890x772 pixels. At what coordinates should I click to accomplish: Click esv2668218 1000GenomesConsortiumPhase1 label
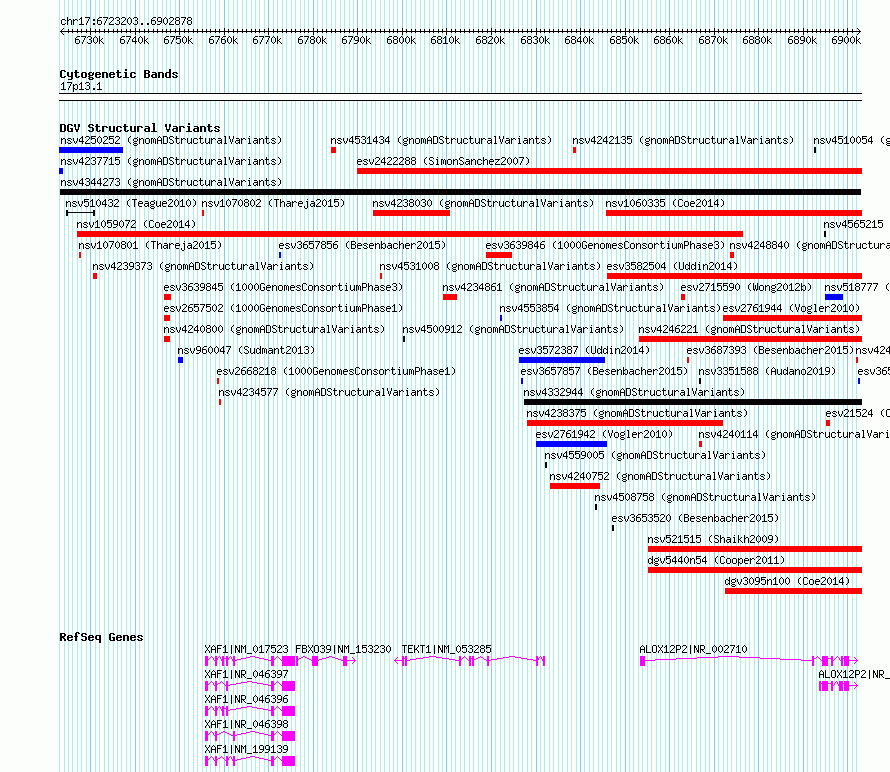336,371
